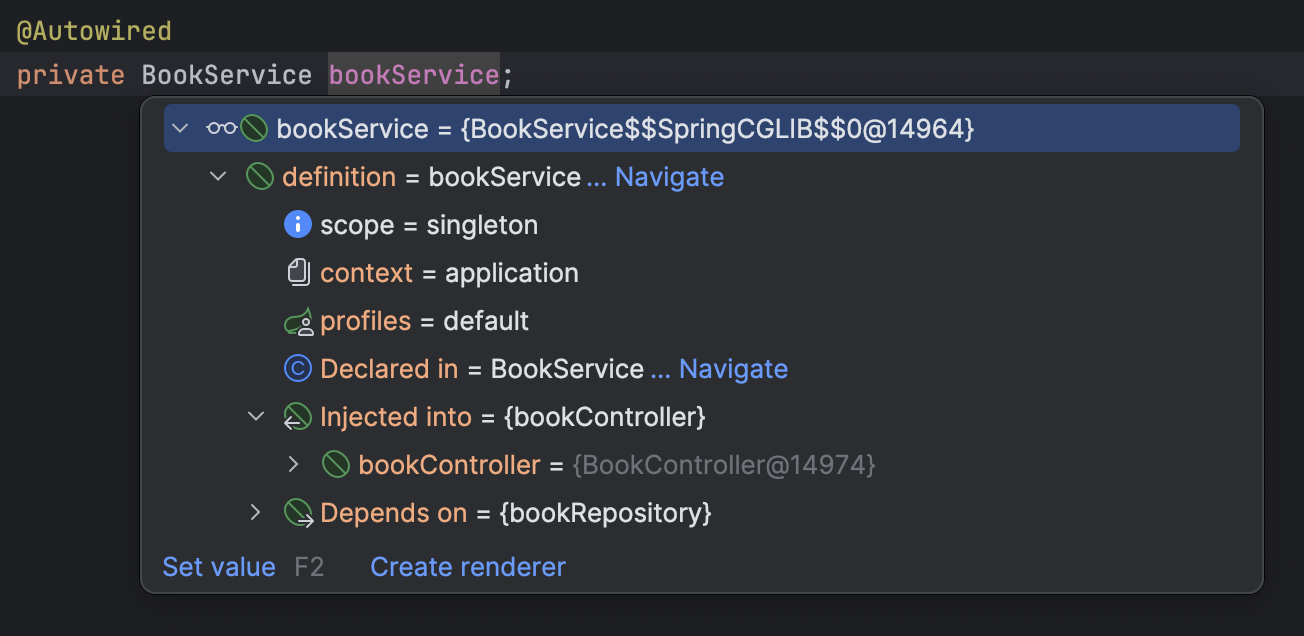The height and width of the screenshot is (636, 1304).
Task: Click Set value
Action: click(218, 566)
